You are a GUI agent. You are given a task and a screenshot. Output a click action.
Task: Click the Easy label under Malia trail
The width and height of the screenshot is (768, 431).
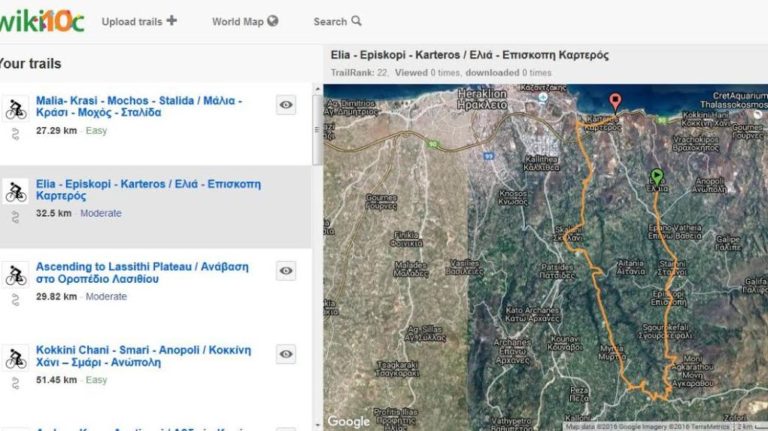[96, 131]
